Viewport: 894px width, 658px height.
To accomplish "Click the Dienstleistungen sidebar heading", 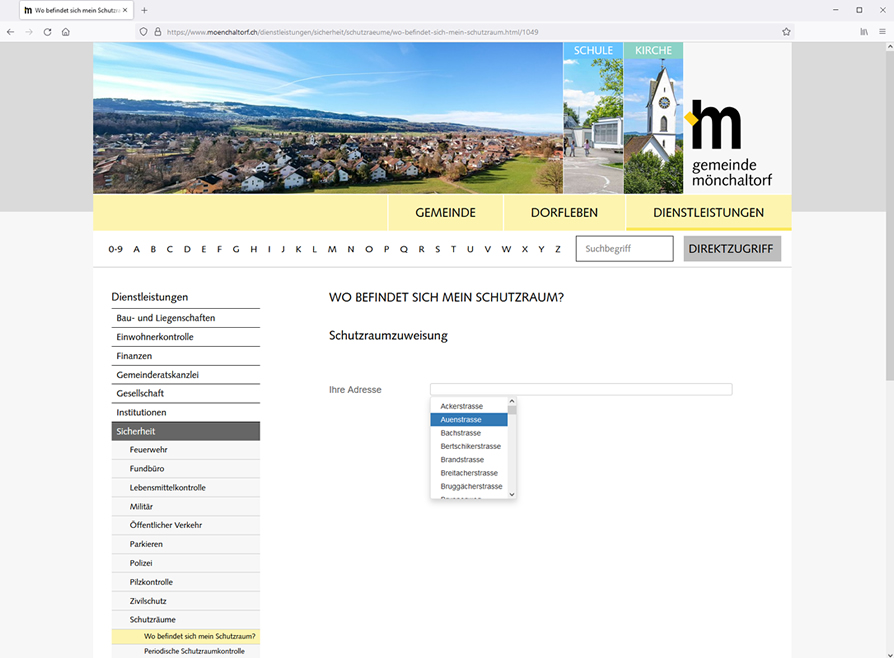I will coord(149,297).
